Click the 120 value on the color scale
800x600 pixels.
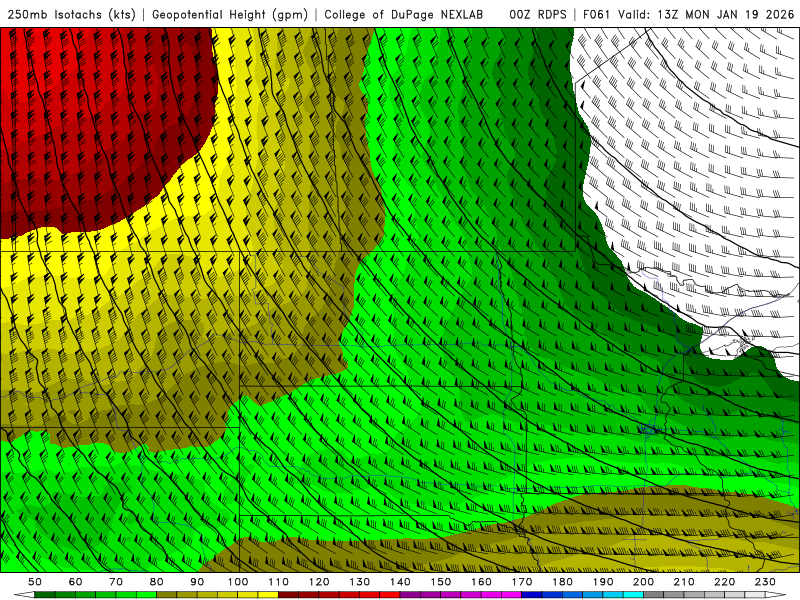[319, 582]
